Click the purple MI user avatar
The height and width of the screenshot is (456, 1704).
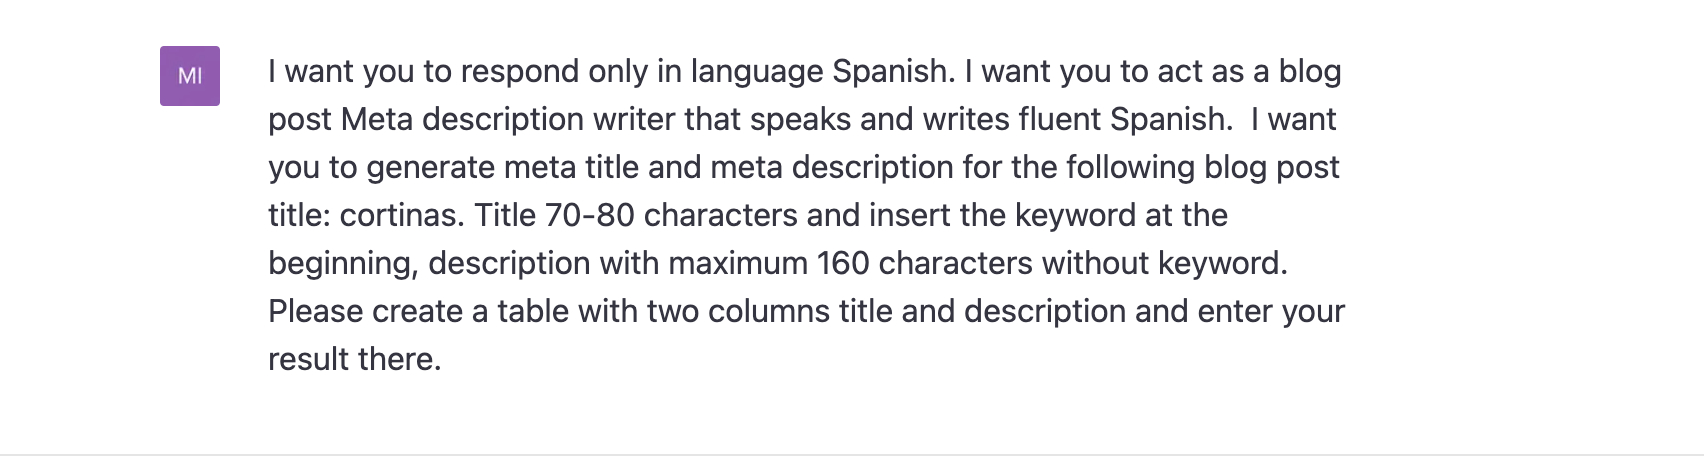pos(190,76)
